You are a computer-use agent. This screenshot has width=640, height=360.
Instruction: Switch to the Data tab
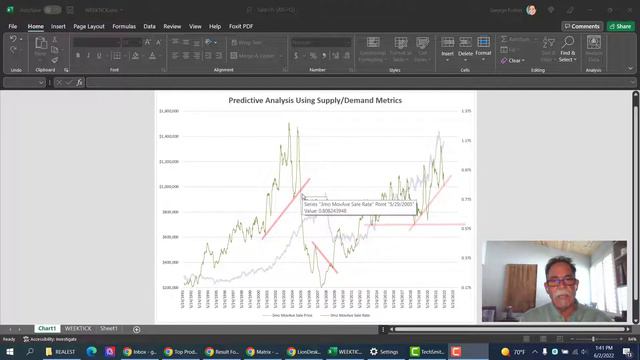click(x=149, y=27)
